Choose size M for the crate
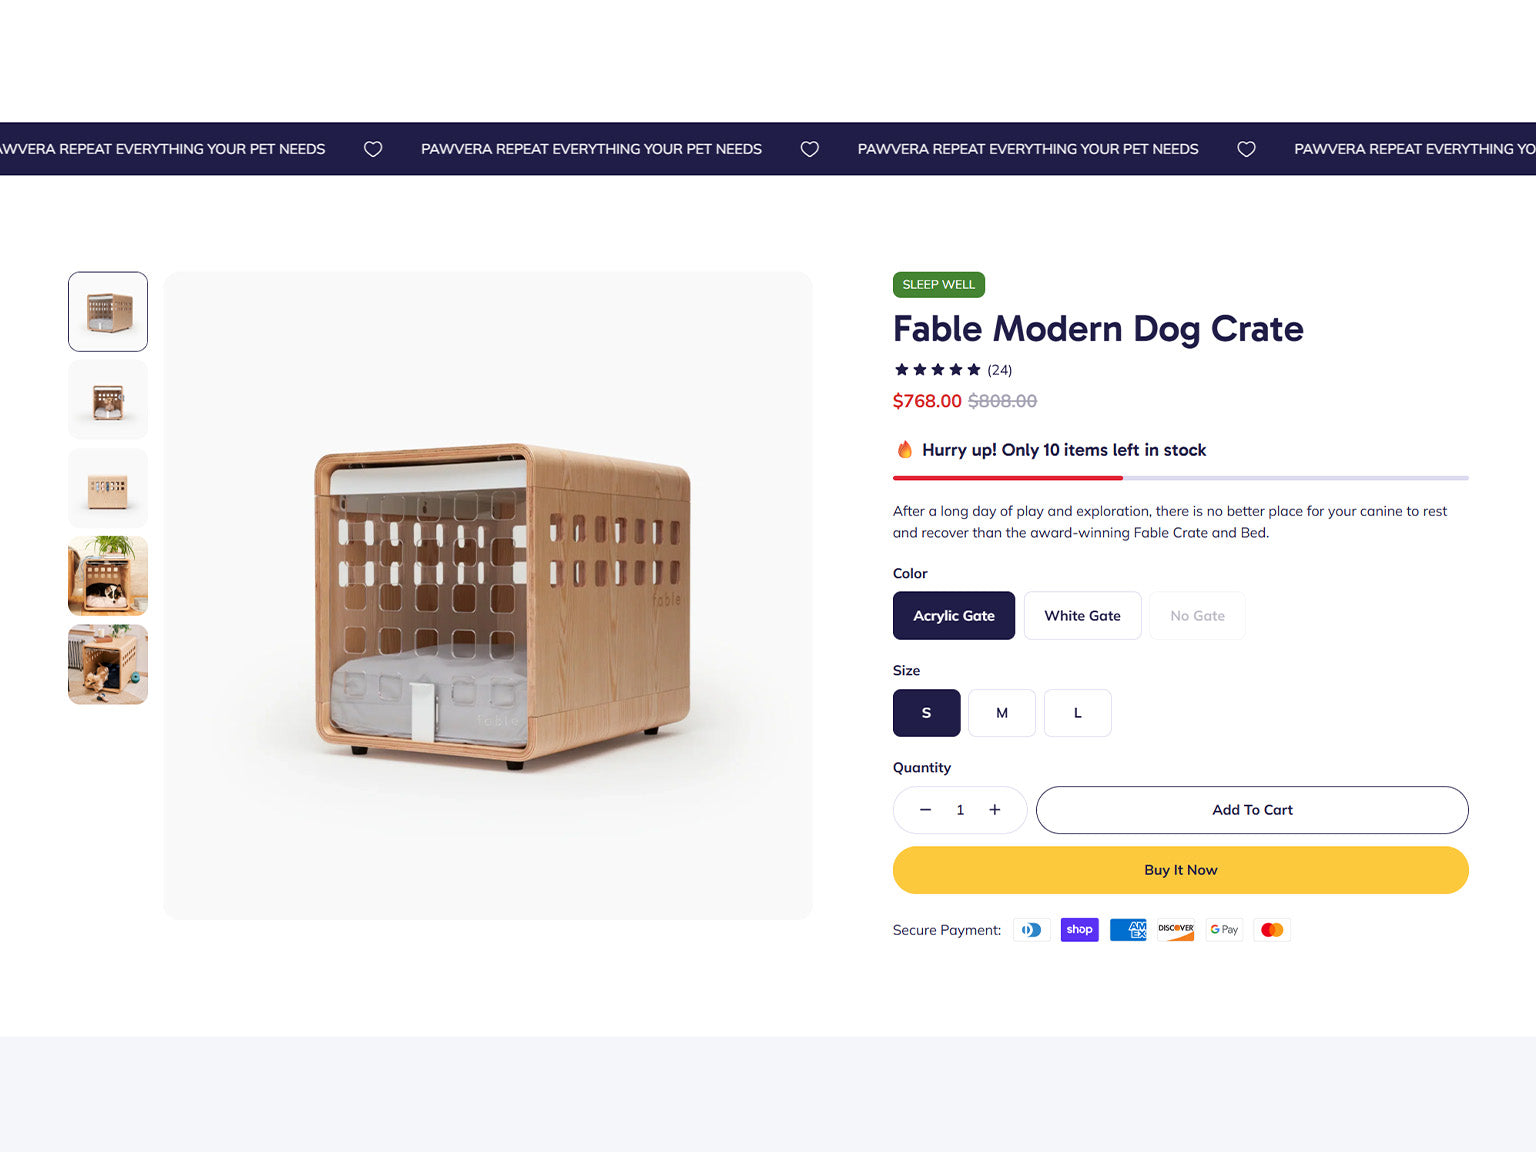 (1002, 713)
